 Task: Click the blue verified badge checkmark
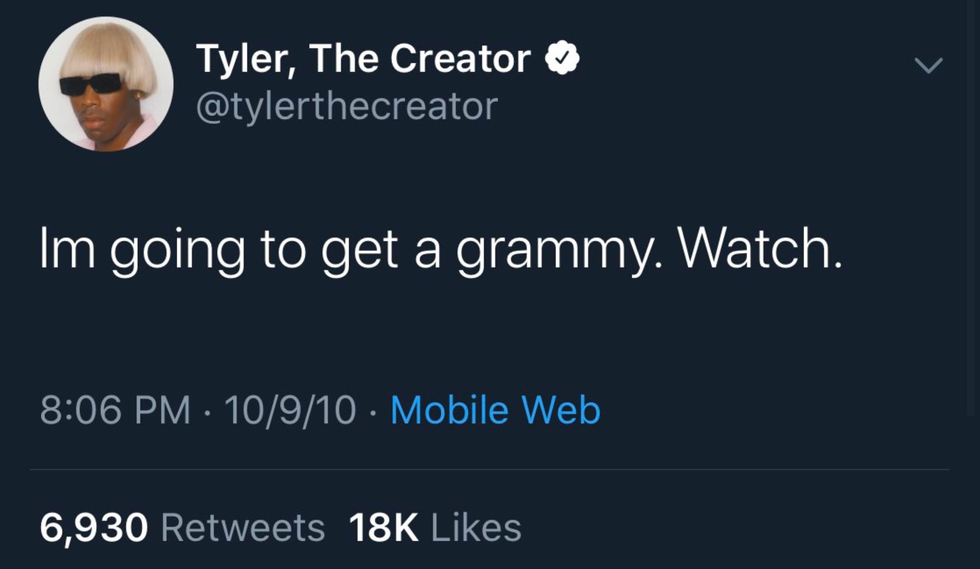tap(563, 60)
